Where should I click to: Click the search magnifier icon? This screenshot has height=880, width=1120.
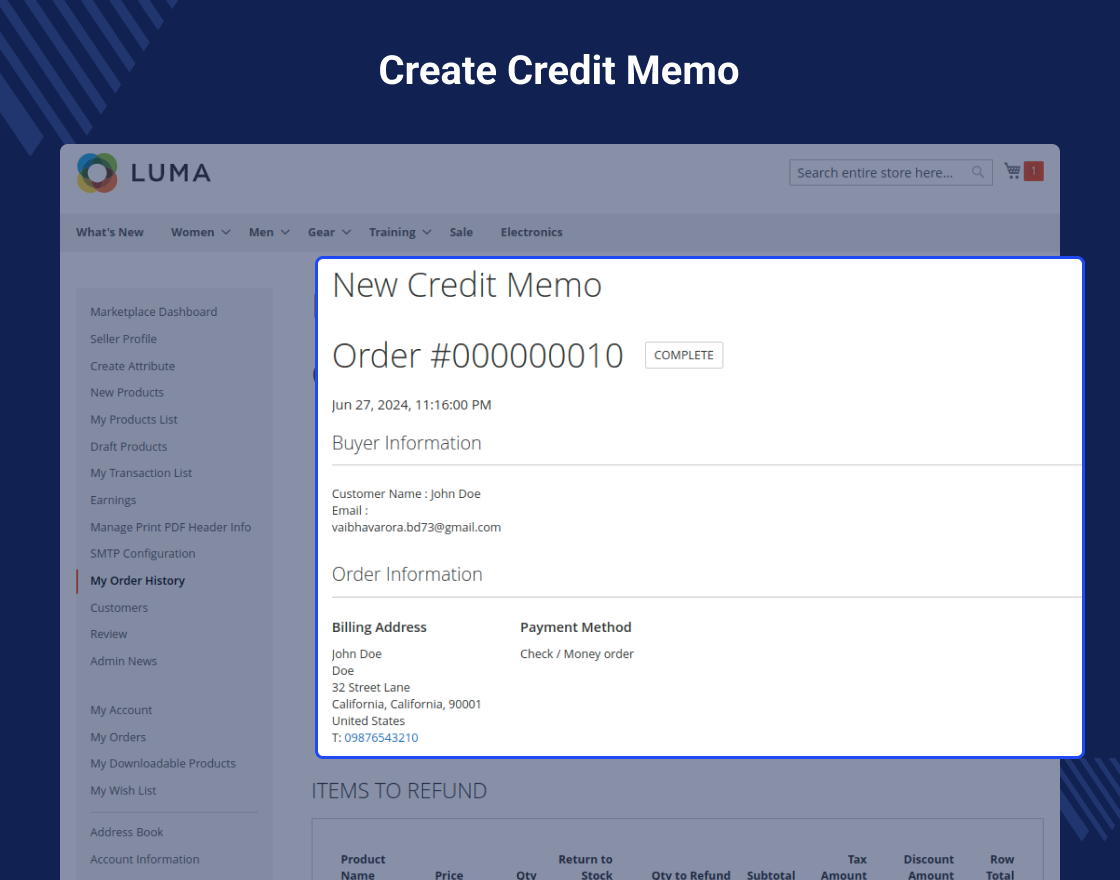(x=978, y=172)
